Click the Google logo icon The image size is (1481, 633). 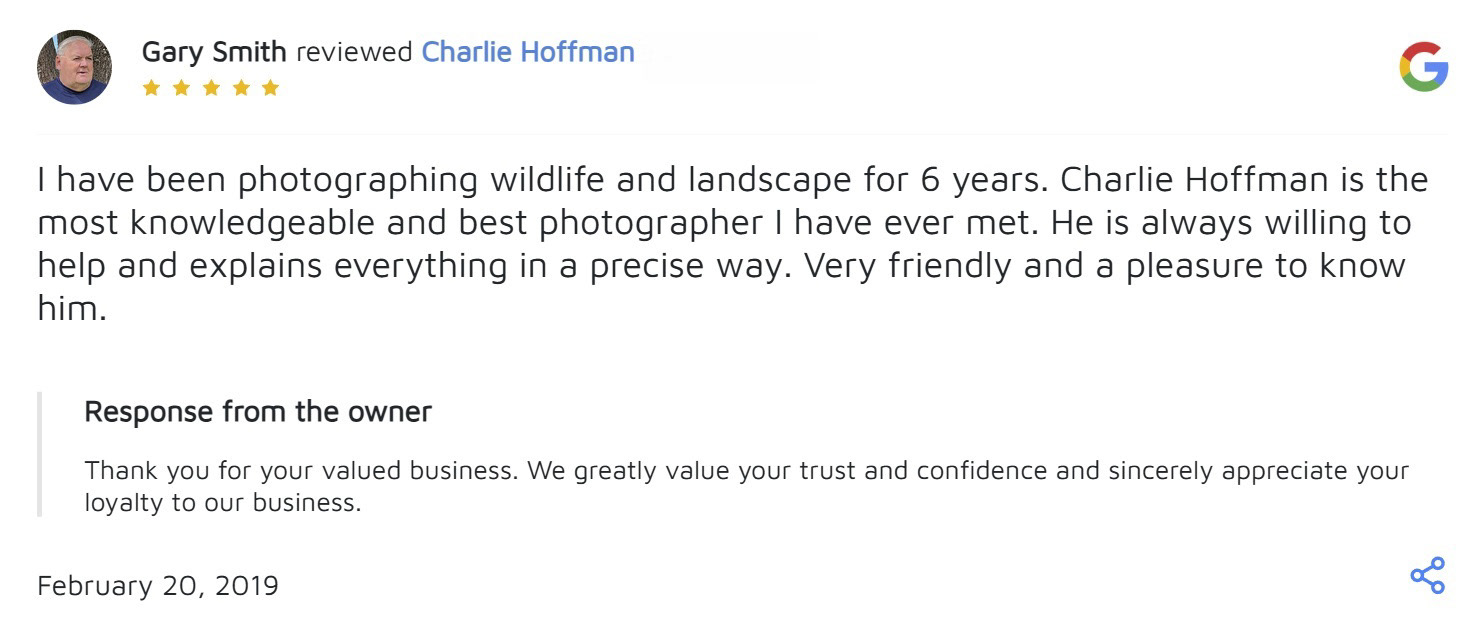(1423, 67)
